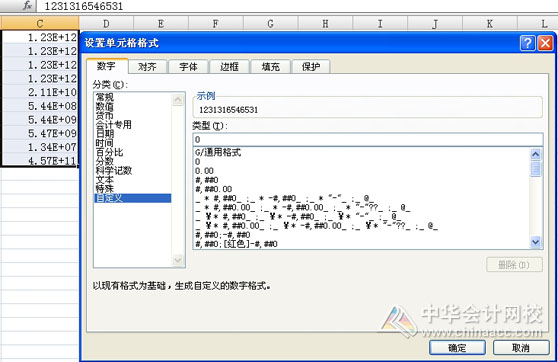Click the fx insert function icon
558x362 pixels.
tap(27, 6)
